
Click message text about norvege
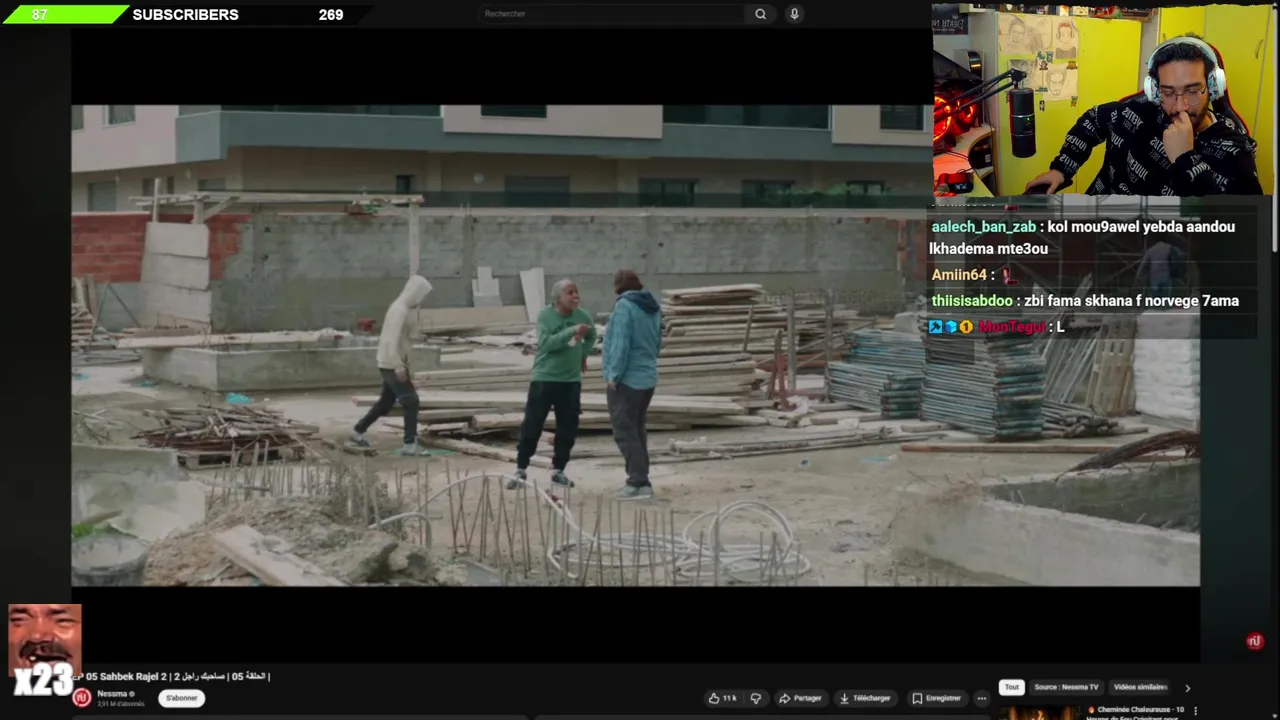point(1131,301)
